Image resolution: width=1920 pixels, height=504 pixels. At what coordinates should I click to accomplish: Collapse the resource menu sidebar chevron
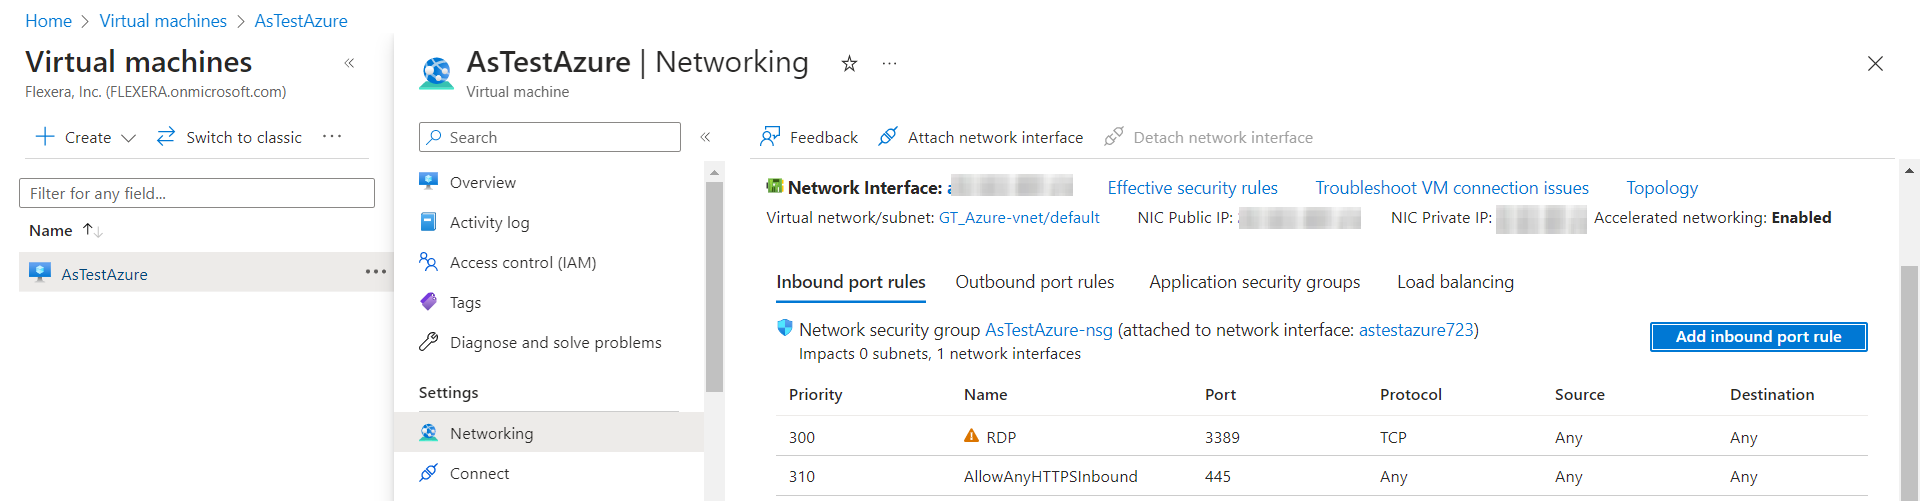point(705,137)
